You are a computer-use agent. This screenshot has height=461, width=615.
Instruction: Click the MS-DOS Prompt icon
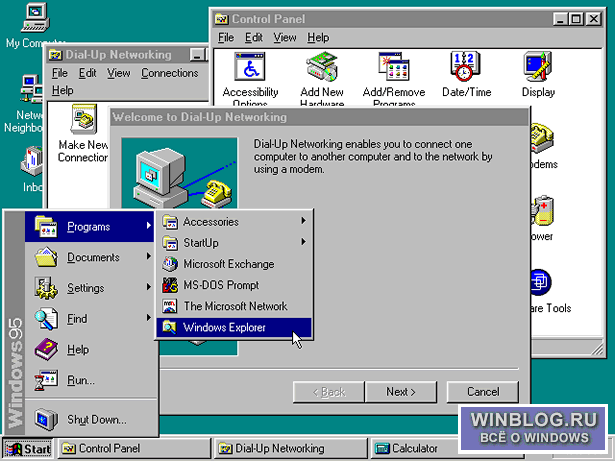170,285
